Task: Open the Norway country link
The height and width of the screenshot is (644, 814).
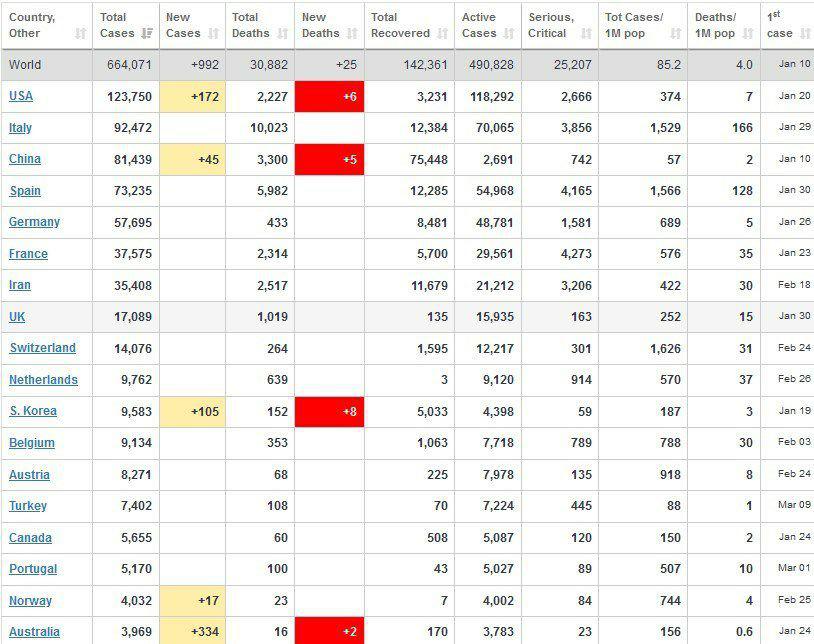Action: (30, 600)
